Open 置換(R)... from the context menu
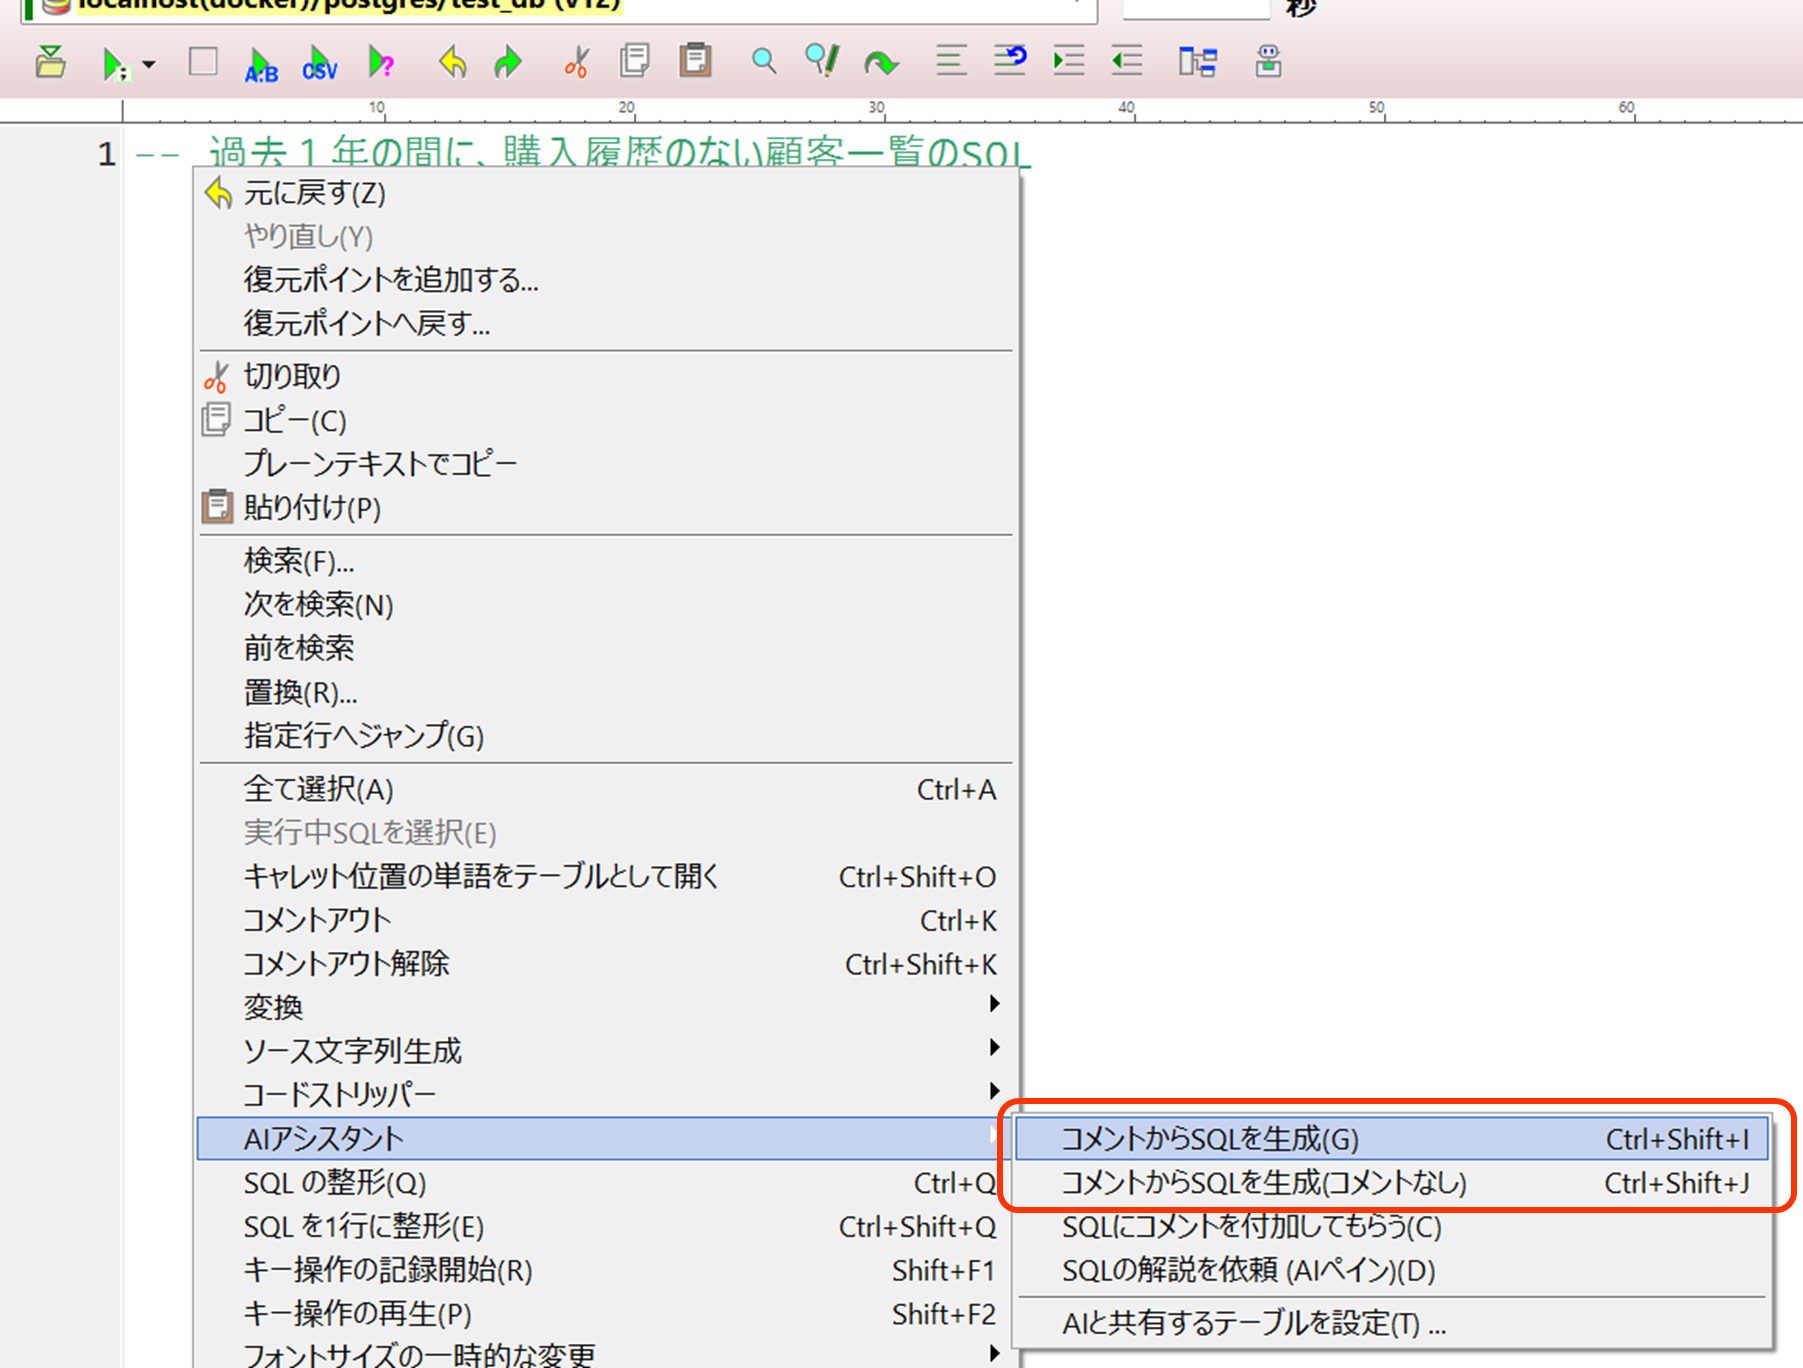The image size is (1803, 1368). pyautogui.click(x=606, y=693)
